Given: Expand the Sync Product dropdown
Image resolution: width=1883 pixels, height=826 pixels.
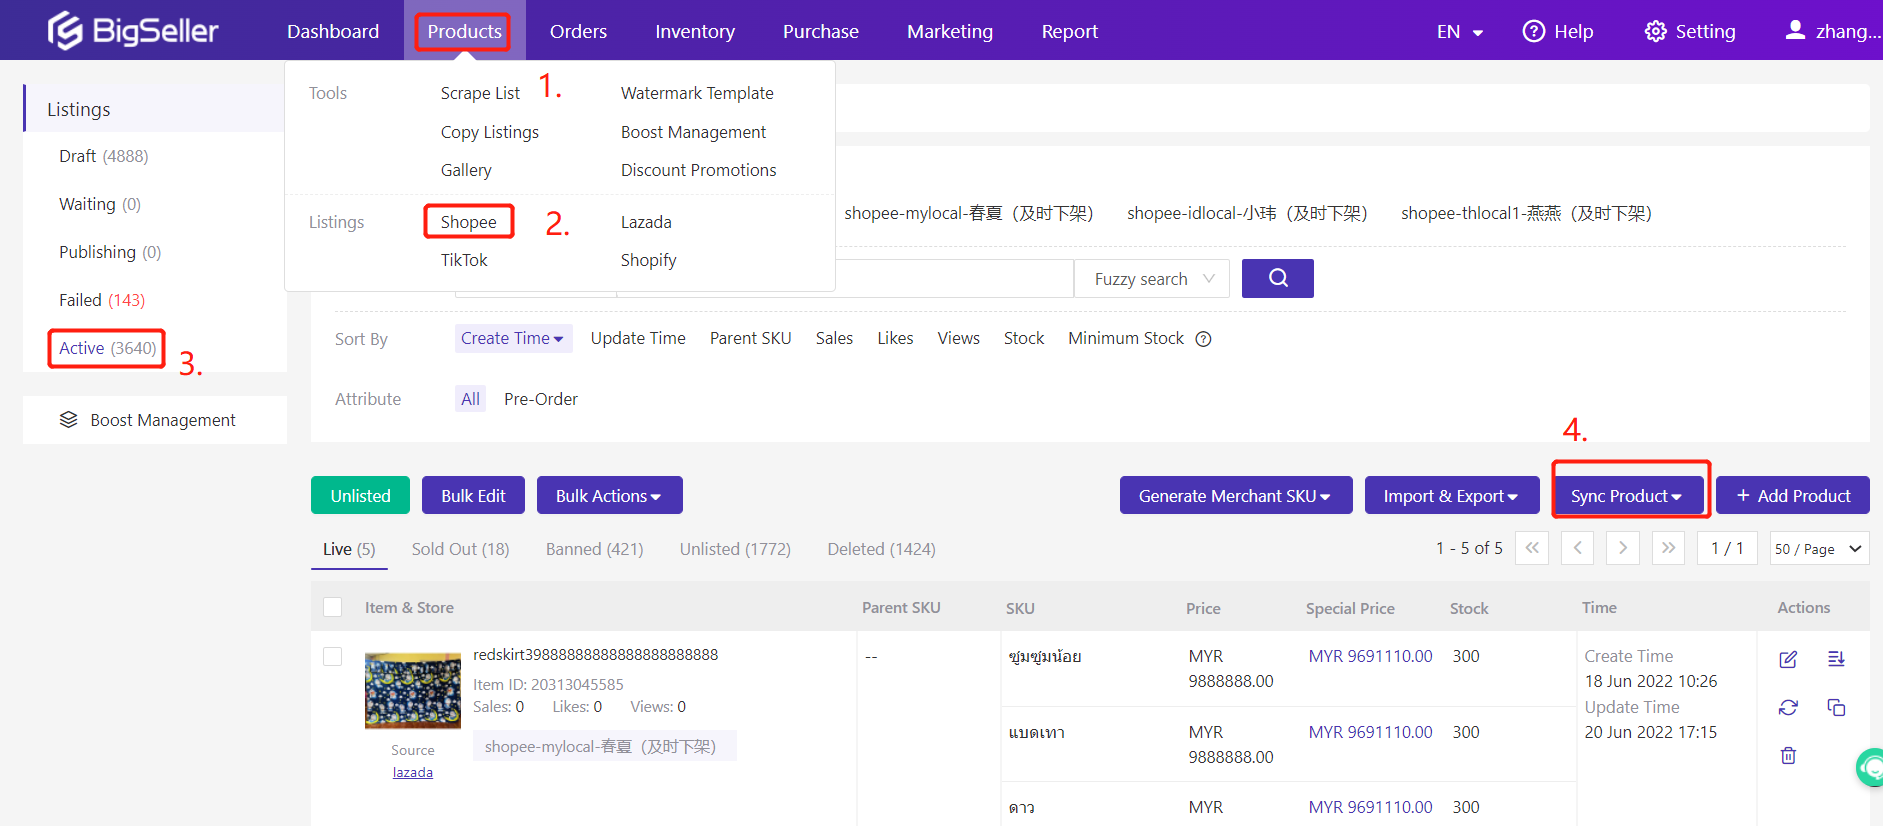Looking at the screenshot, I should coord(1627,496).
